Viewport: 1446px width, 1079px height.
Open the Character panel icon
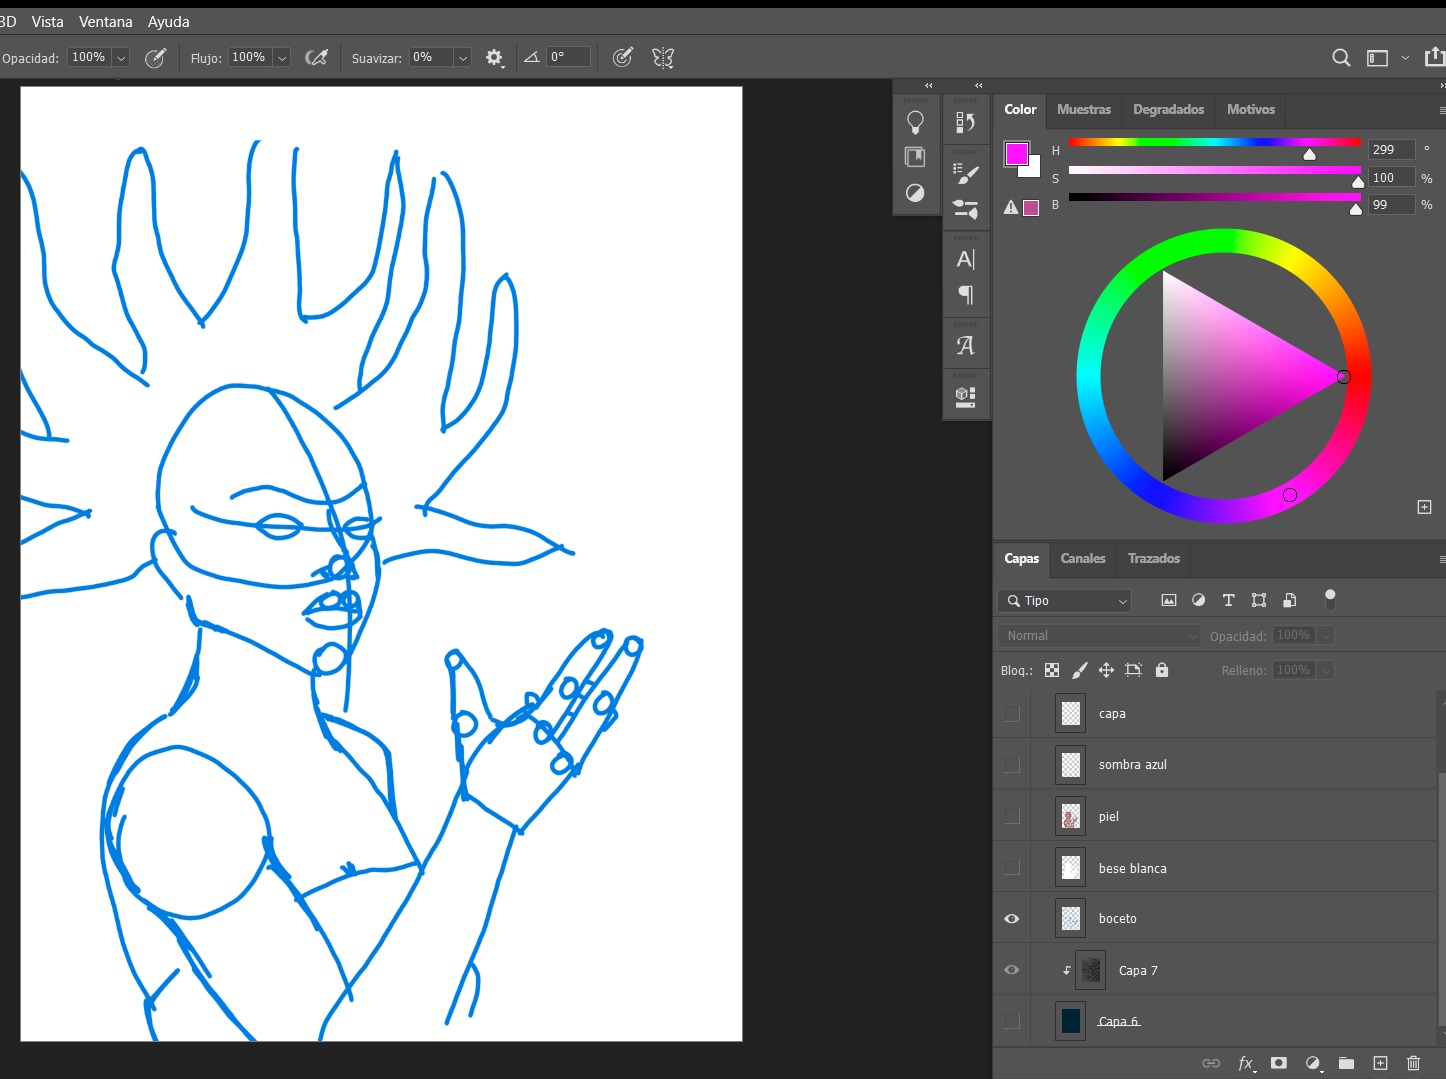pos(965,259)
